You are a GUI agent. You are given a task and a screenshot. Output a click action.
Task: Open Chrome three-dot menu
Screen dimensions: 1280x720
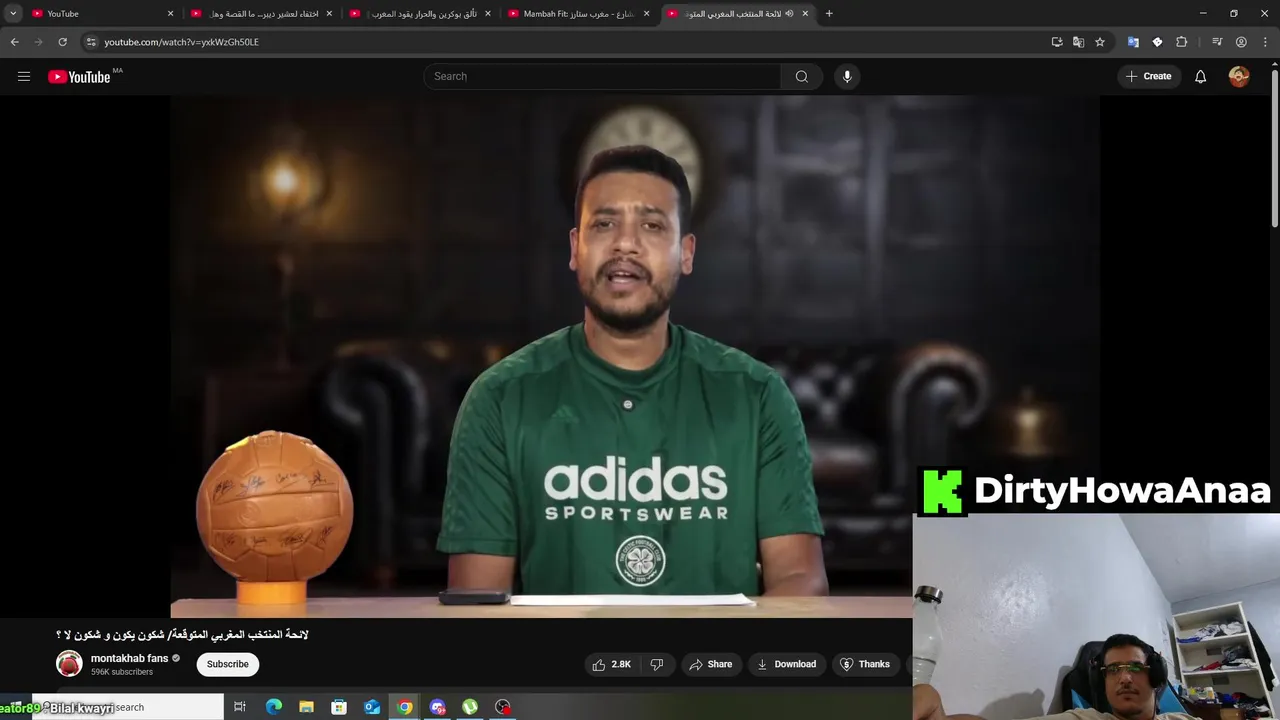click(x=1265, y=42)
